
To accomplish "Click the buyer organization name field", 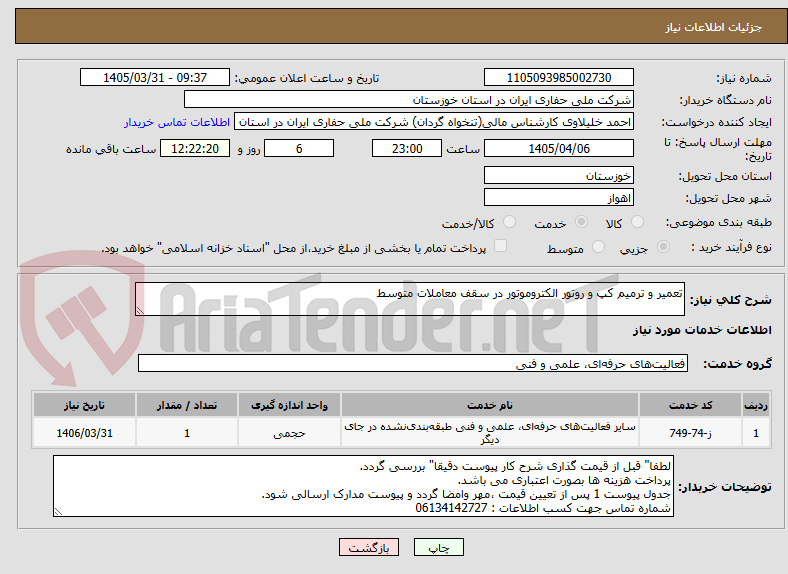I will pos(409,100).
